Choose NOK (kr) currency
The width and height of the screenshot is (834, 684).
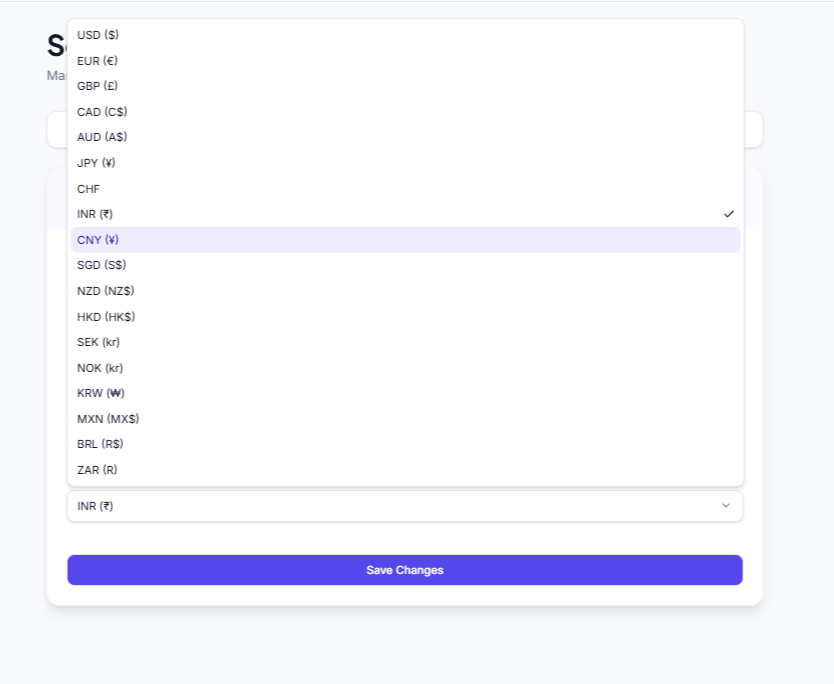pyautogui.click(x=100, y=368)
